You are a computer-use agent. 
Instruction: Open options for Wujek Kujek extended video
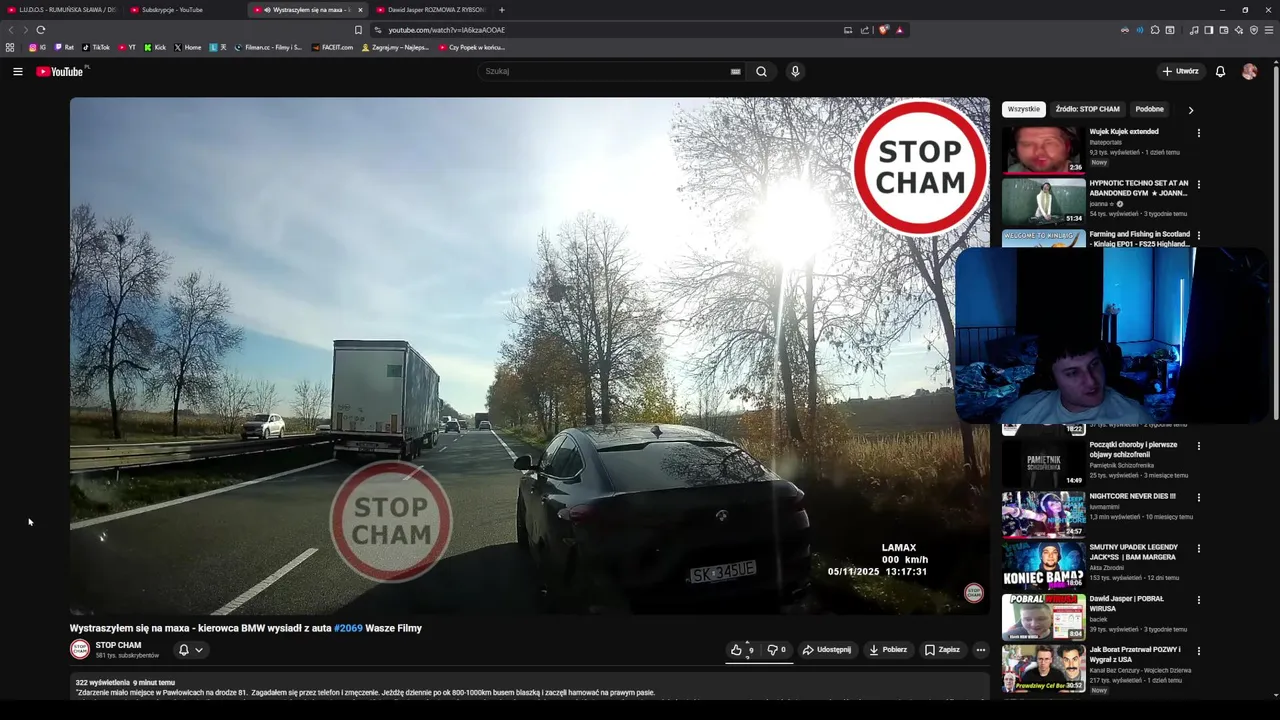click(x=1198, y=133)
